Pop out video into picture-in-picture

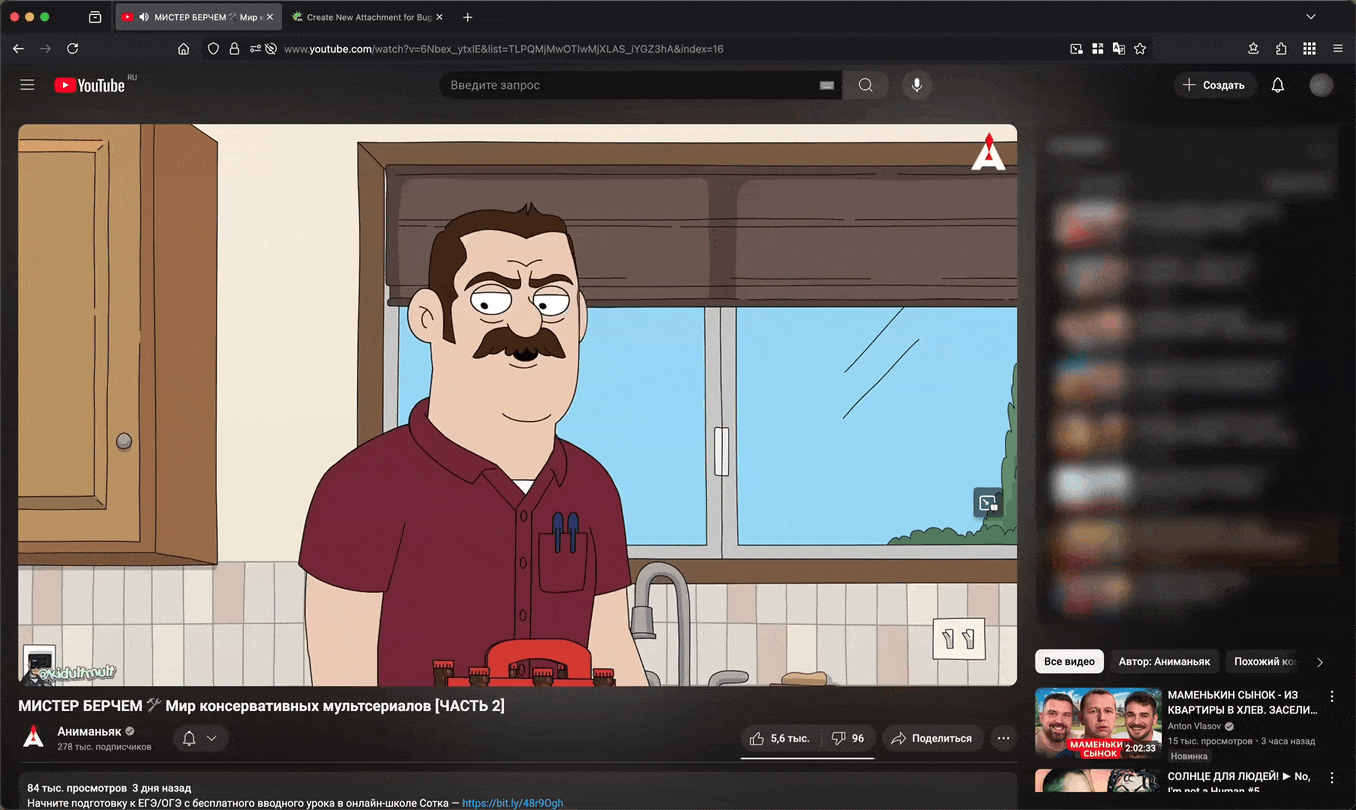coord(988,503)
